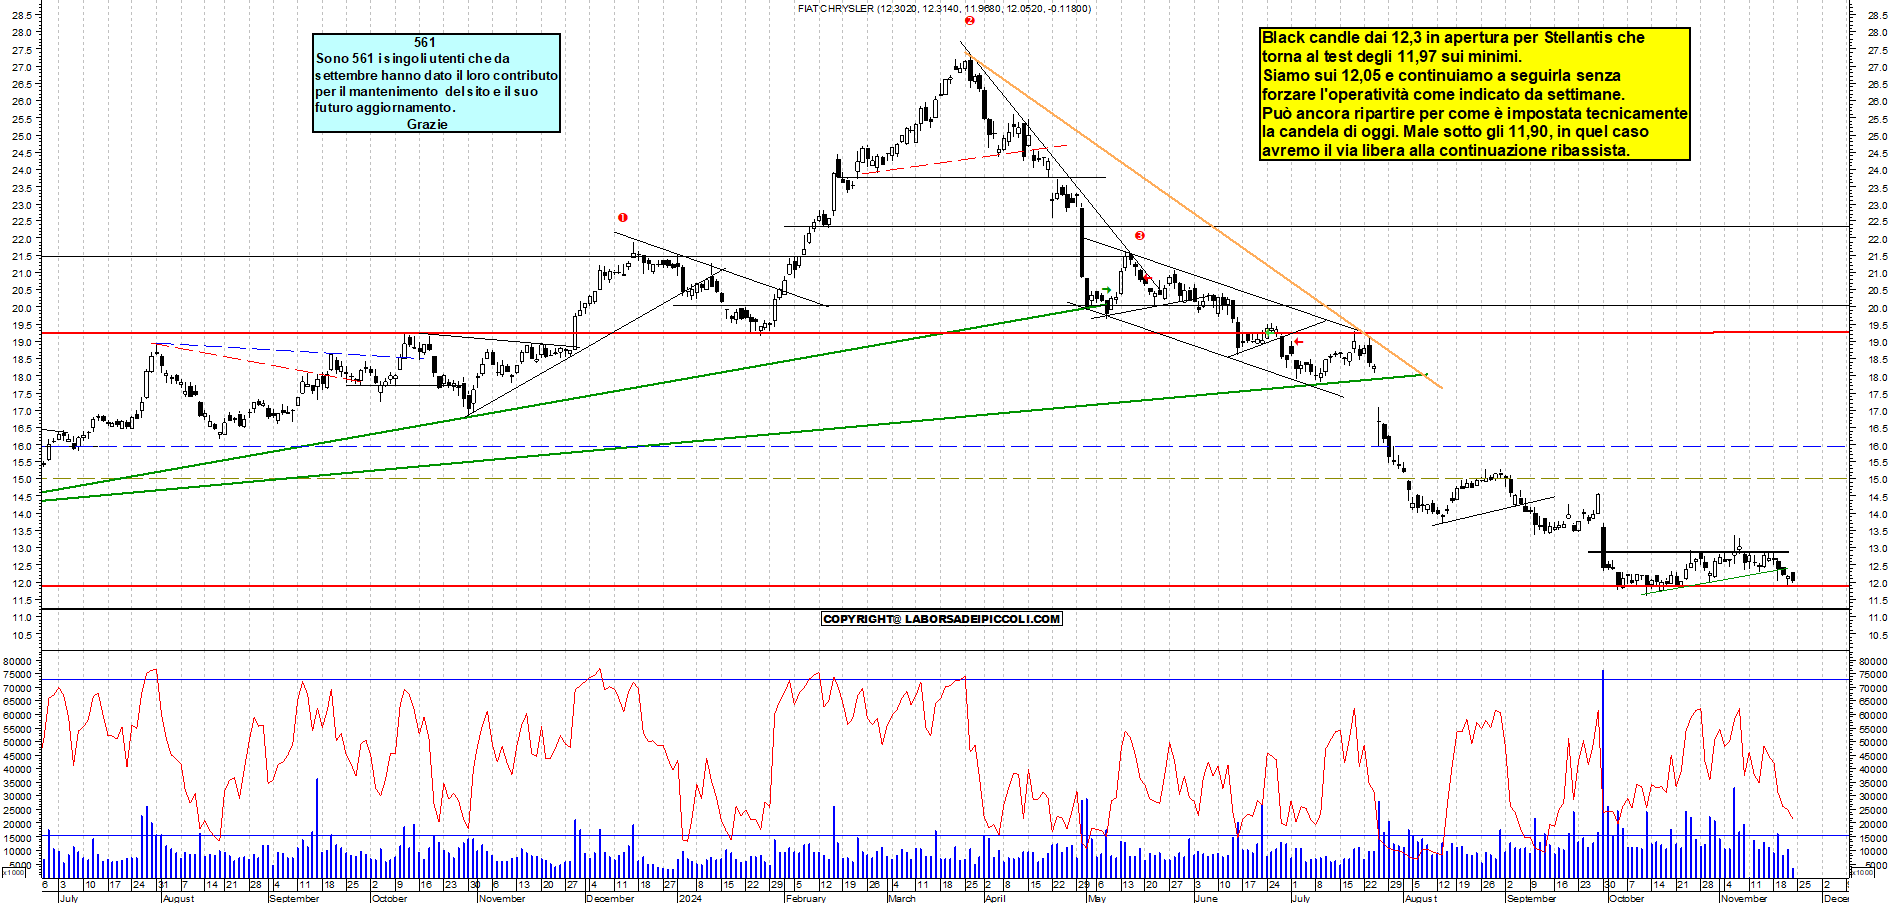Click the red circle marker numbered 1

click(623, 217)
